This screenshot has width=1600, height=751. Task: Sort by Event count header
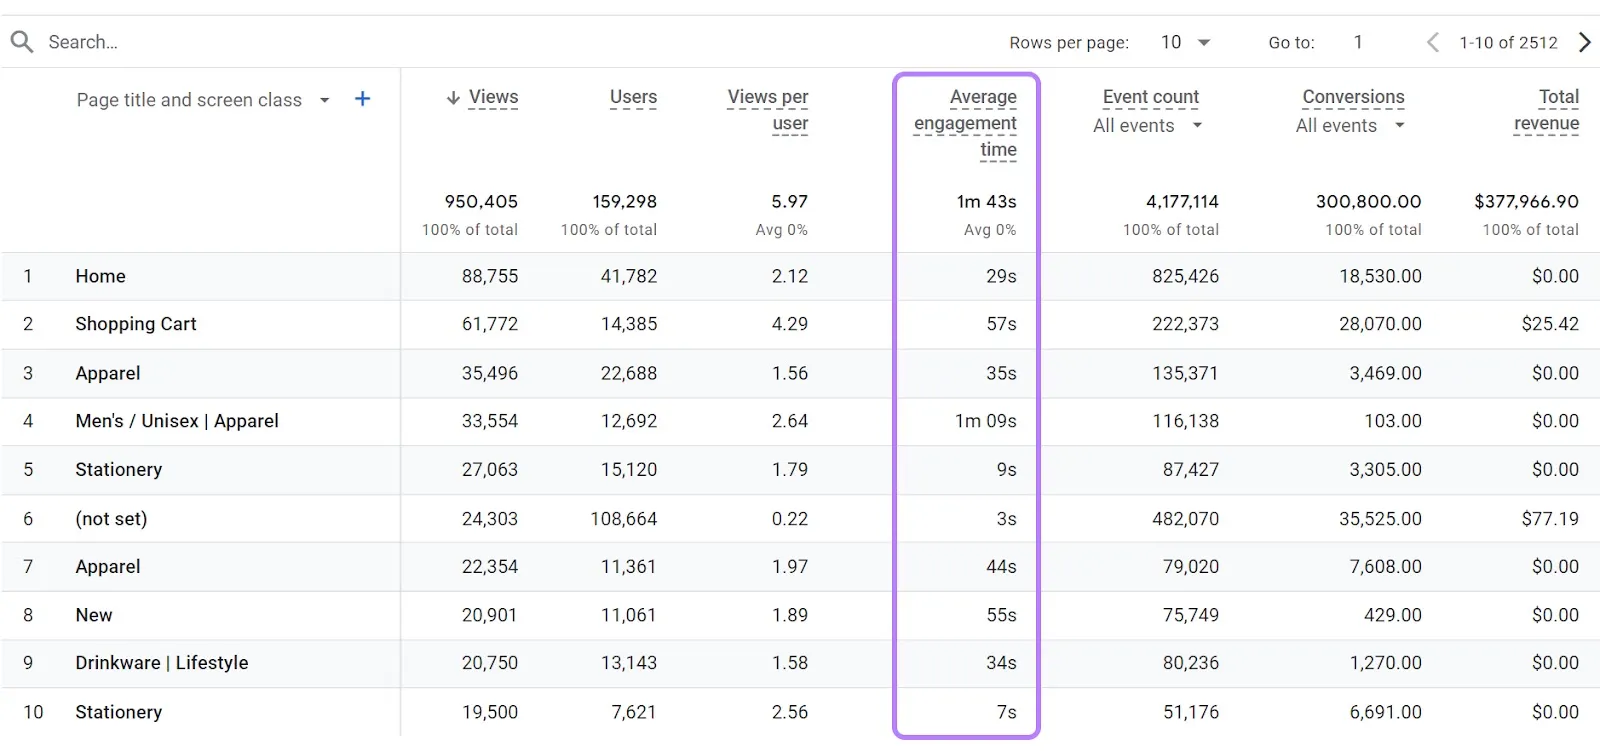point(1151,97)
